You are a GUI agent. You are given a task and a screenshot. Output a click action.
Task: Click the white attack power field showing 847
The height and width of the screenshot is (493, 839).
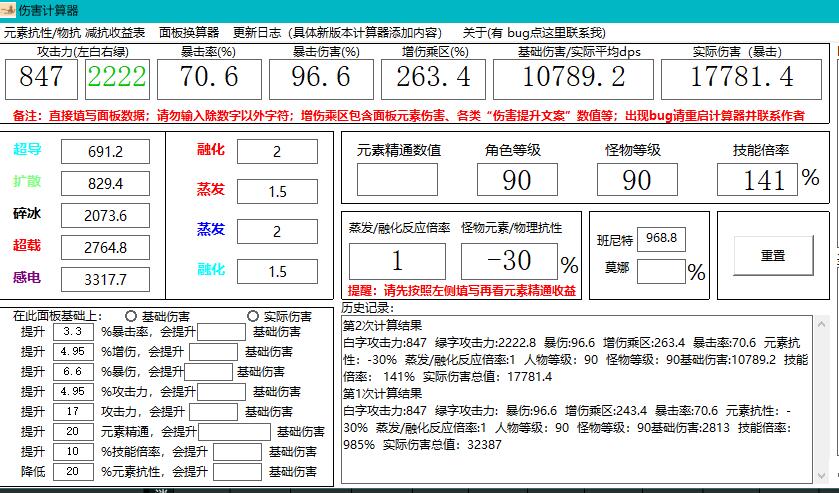tap(41, 79)
